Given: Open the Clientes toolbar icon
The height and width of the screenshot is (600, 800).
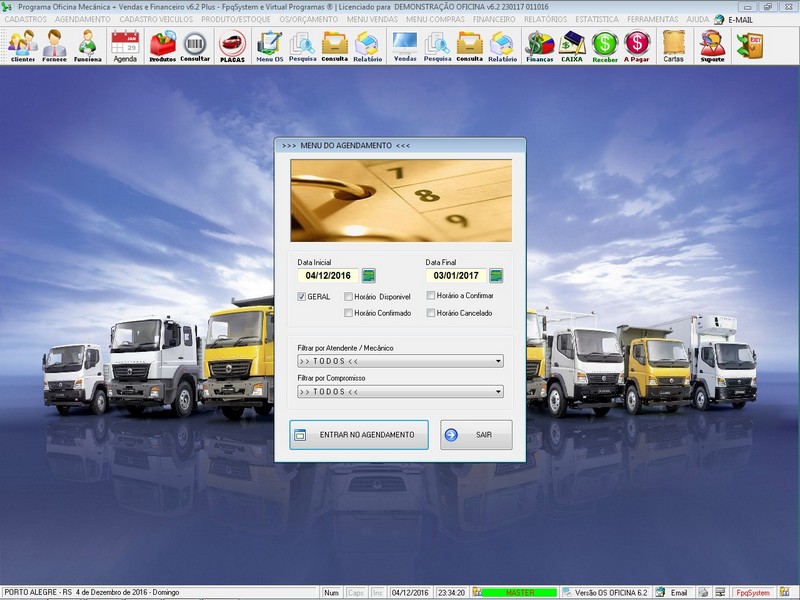Looking at the screenshot, I should pos(22,45).
